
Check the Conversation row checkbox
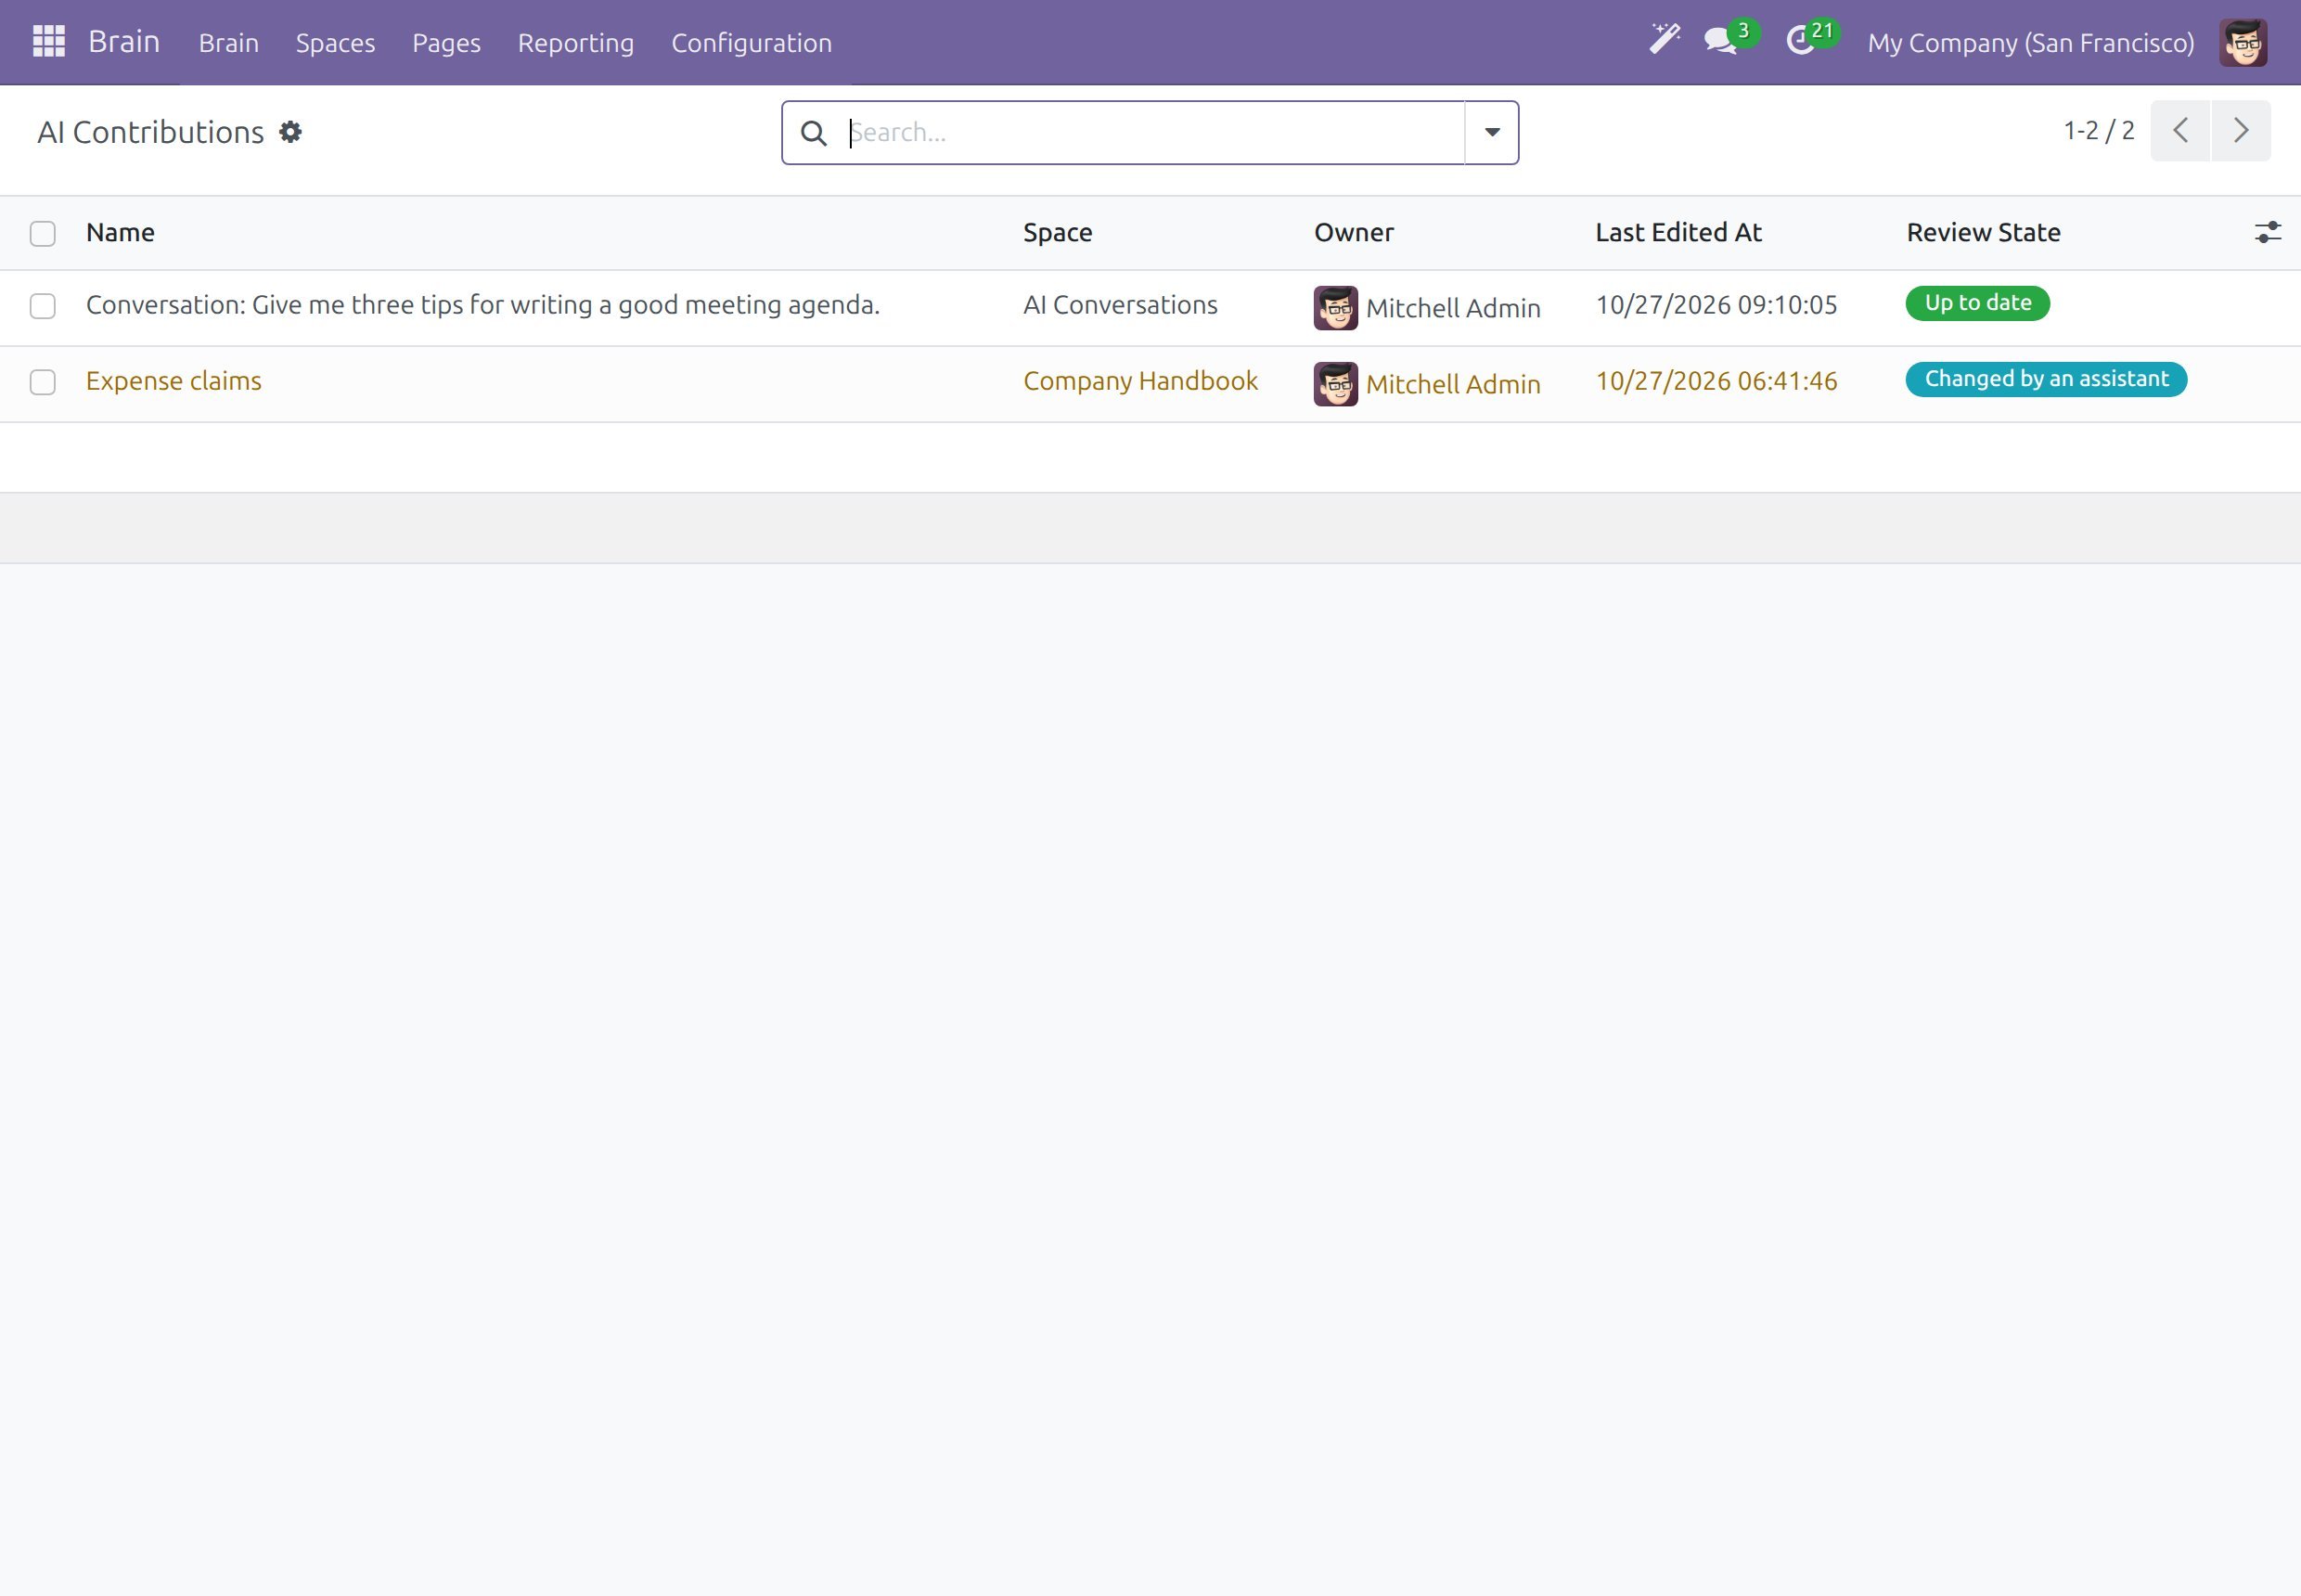pyautogui.click(x=42, y=306)
